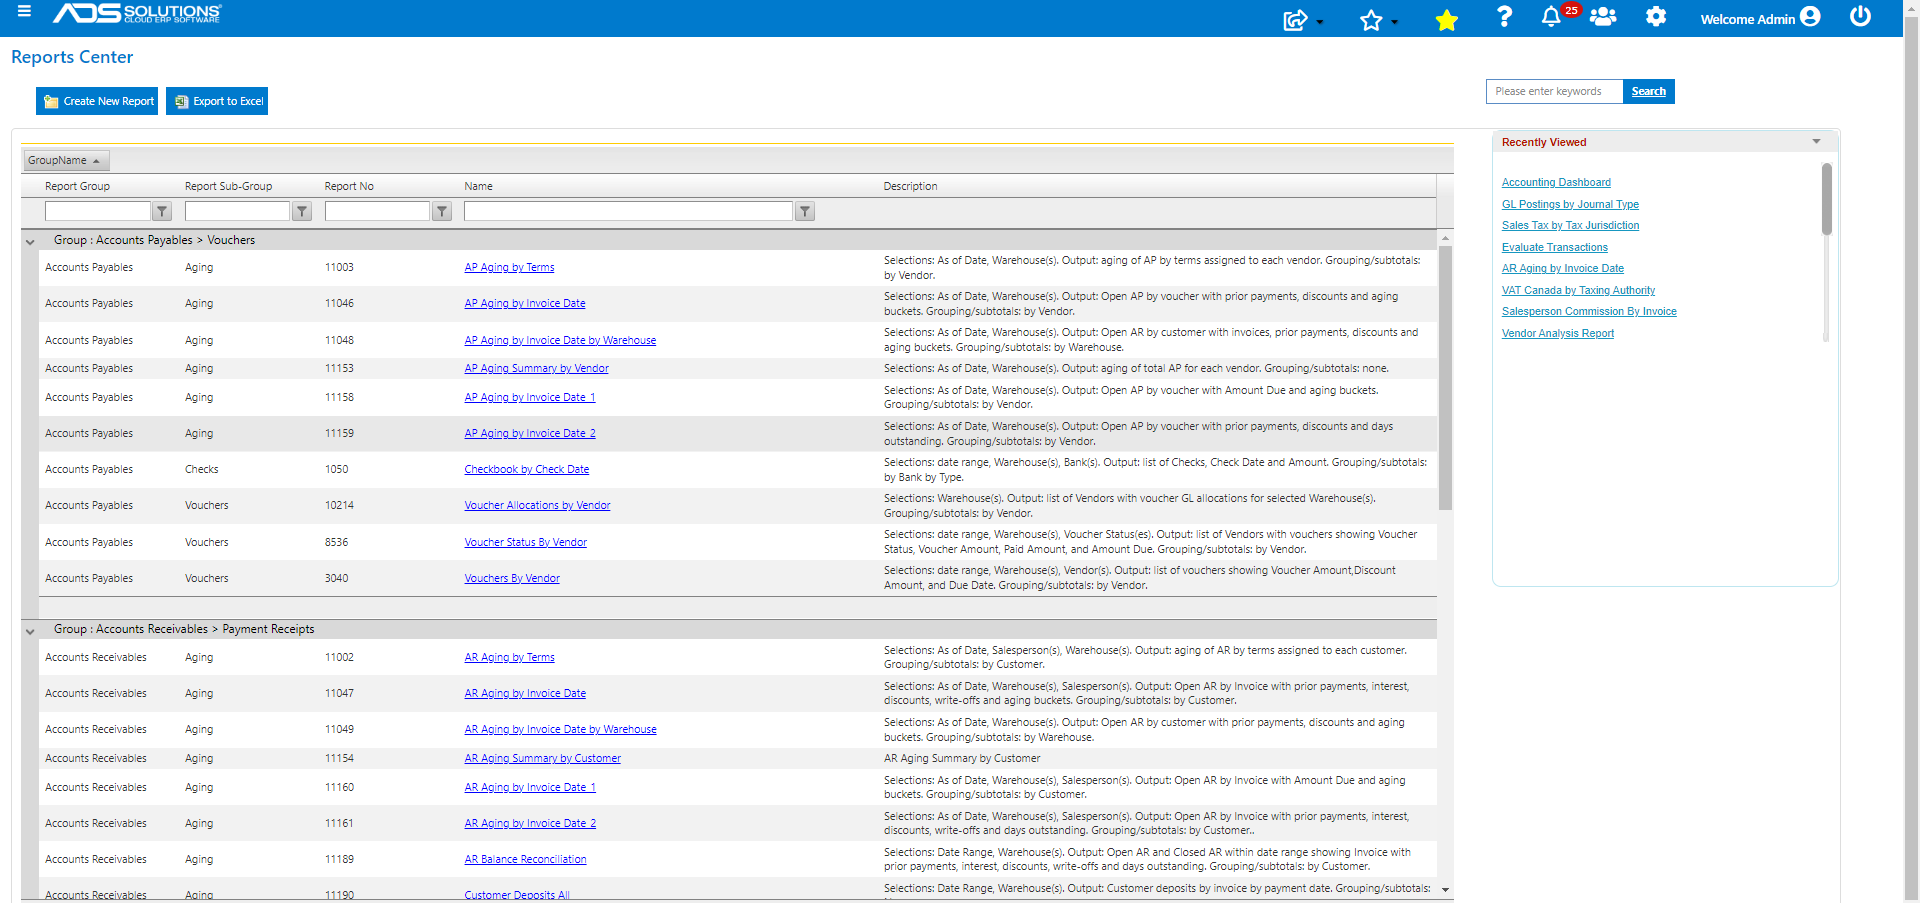Click the share icon in the top bar
The image size is (1920, 903).
(x=1295, y=17)
